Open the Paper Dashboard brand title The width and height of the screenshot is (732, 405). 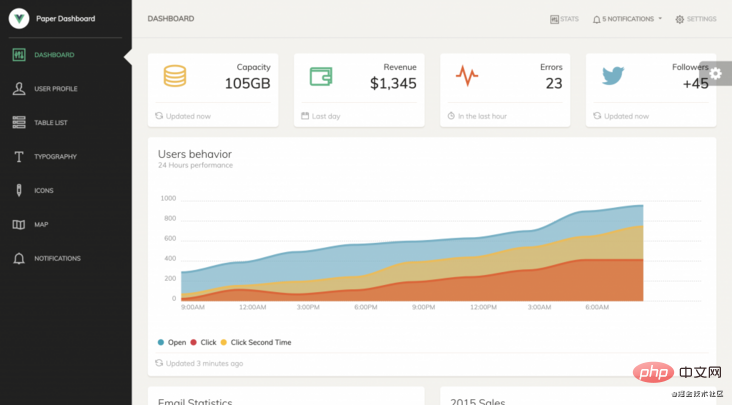click(65, 19)
